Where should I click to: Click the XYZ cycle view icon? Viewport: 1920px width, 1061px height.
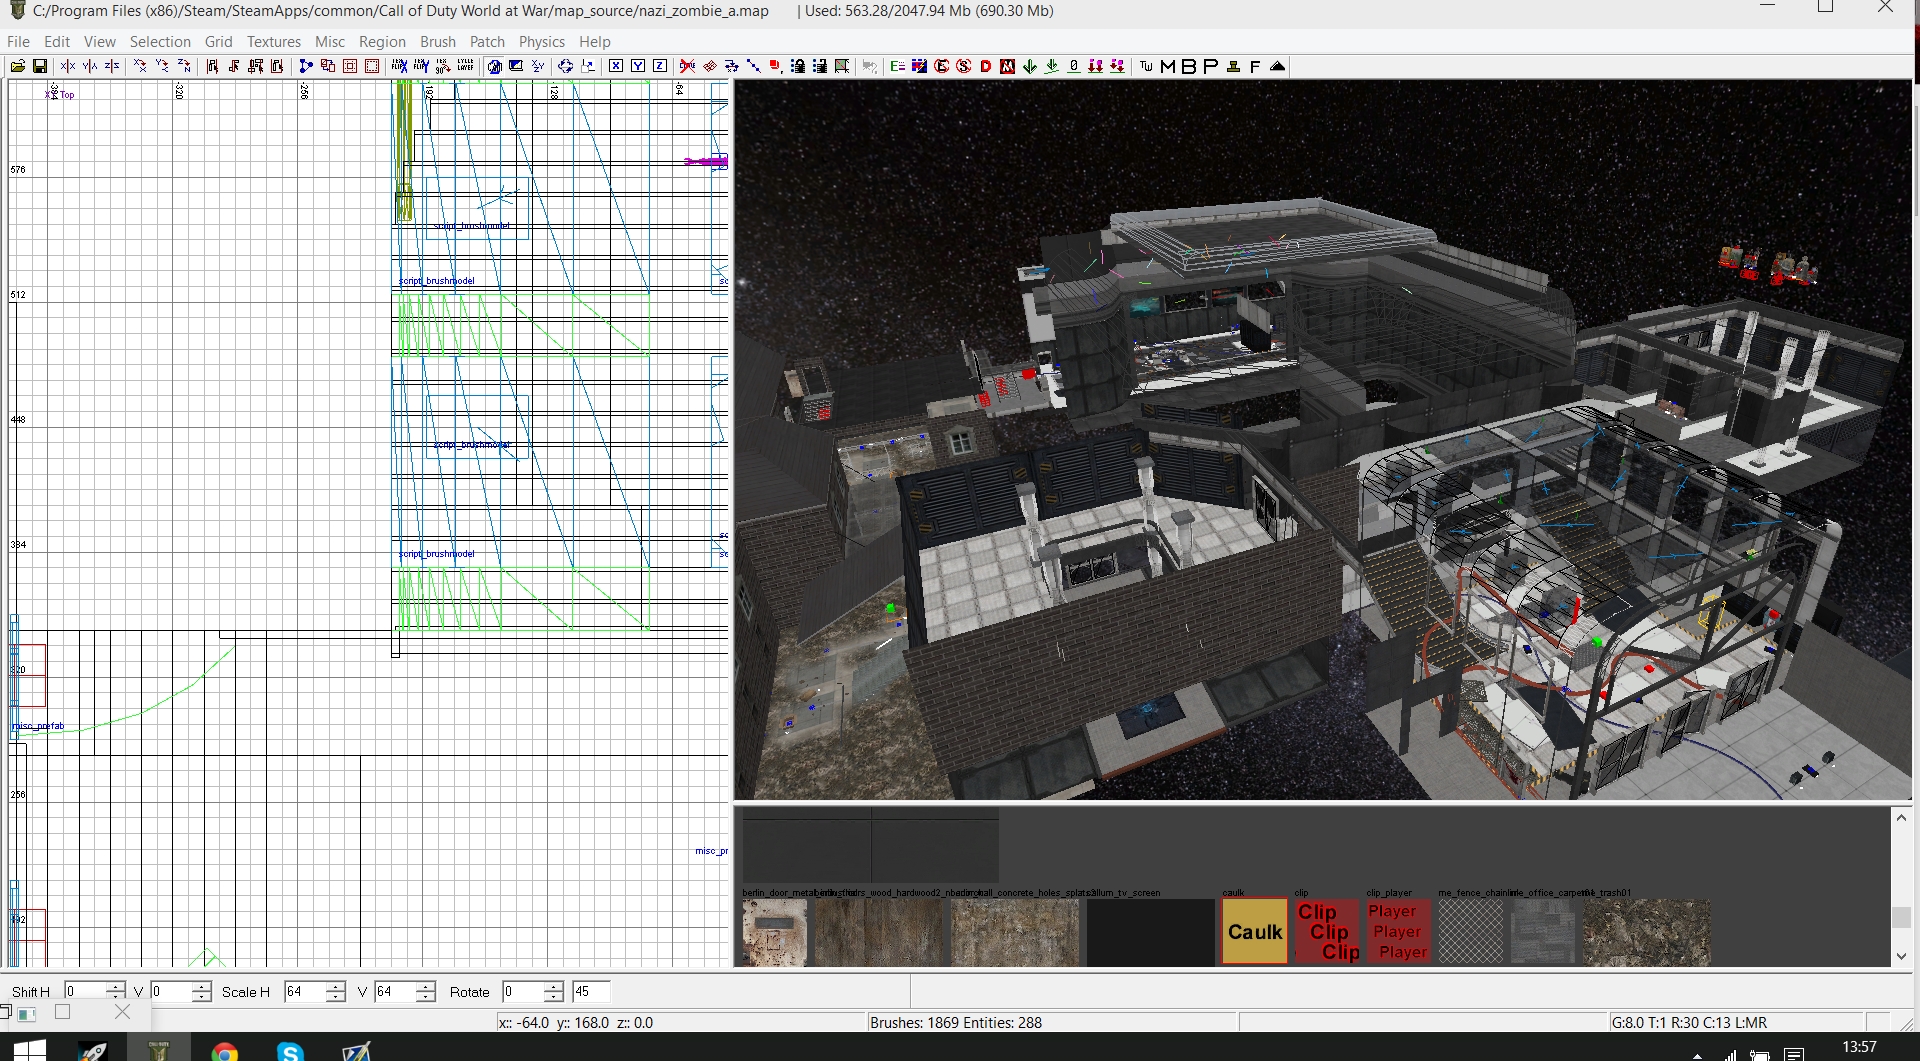coord(538,66)
